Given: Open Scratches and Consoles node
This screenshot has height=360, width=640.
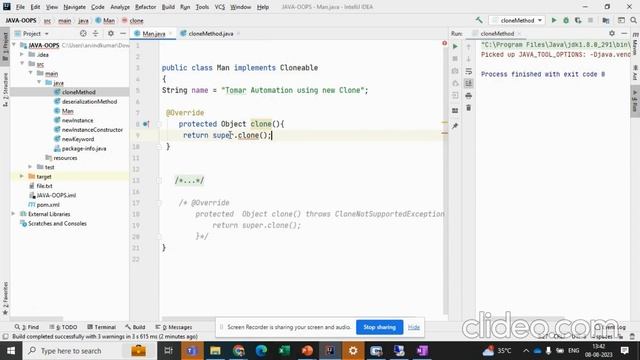Looking at the screenshot, I should pos(57,223).
